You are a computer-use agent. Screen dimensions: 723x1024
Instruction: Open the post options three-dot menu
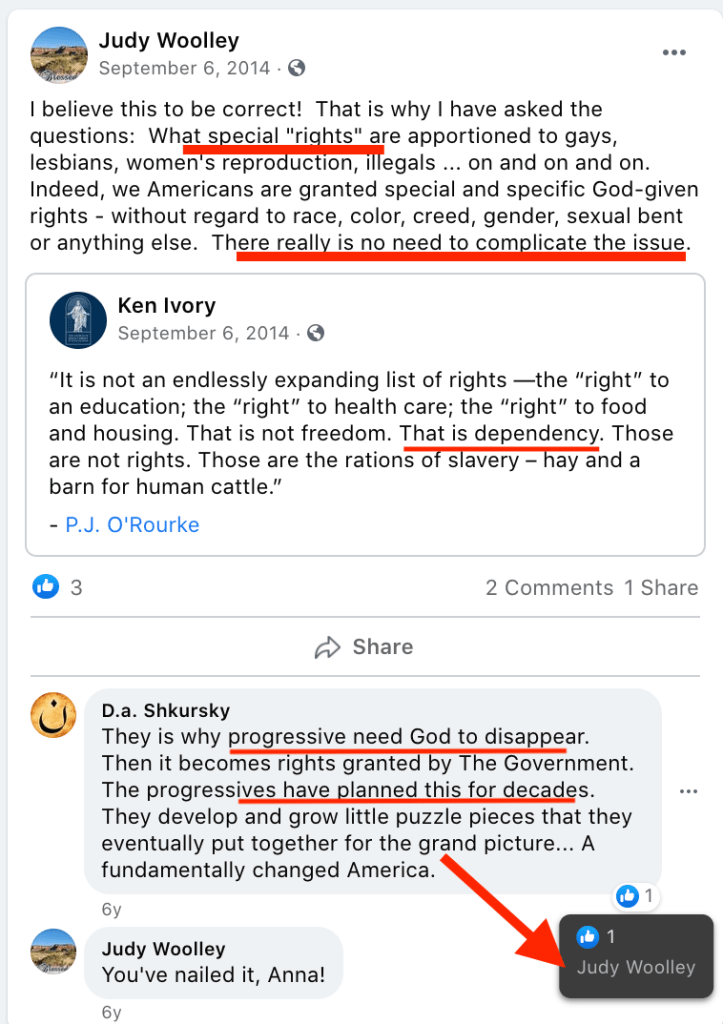click(x=674, y=53)
